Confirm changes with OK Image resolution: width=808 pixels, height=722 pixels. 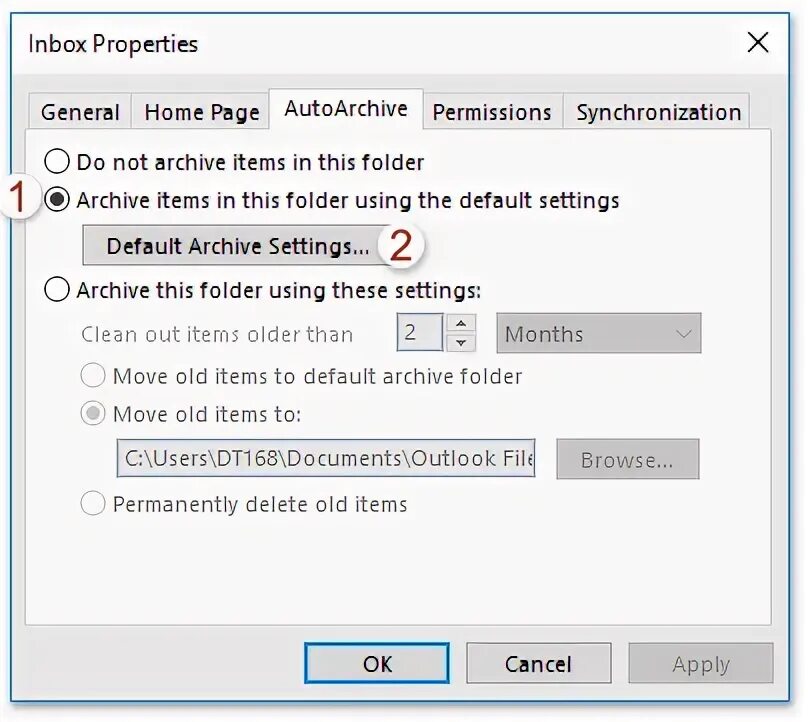[x=377, y=663]
